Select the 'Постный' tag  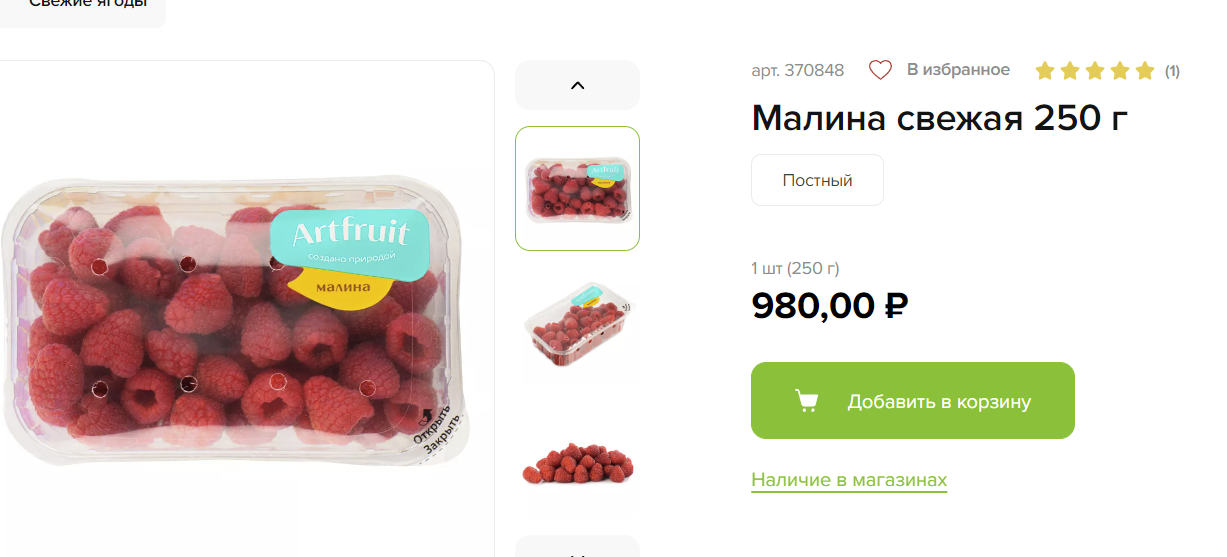(817, 180)
